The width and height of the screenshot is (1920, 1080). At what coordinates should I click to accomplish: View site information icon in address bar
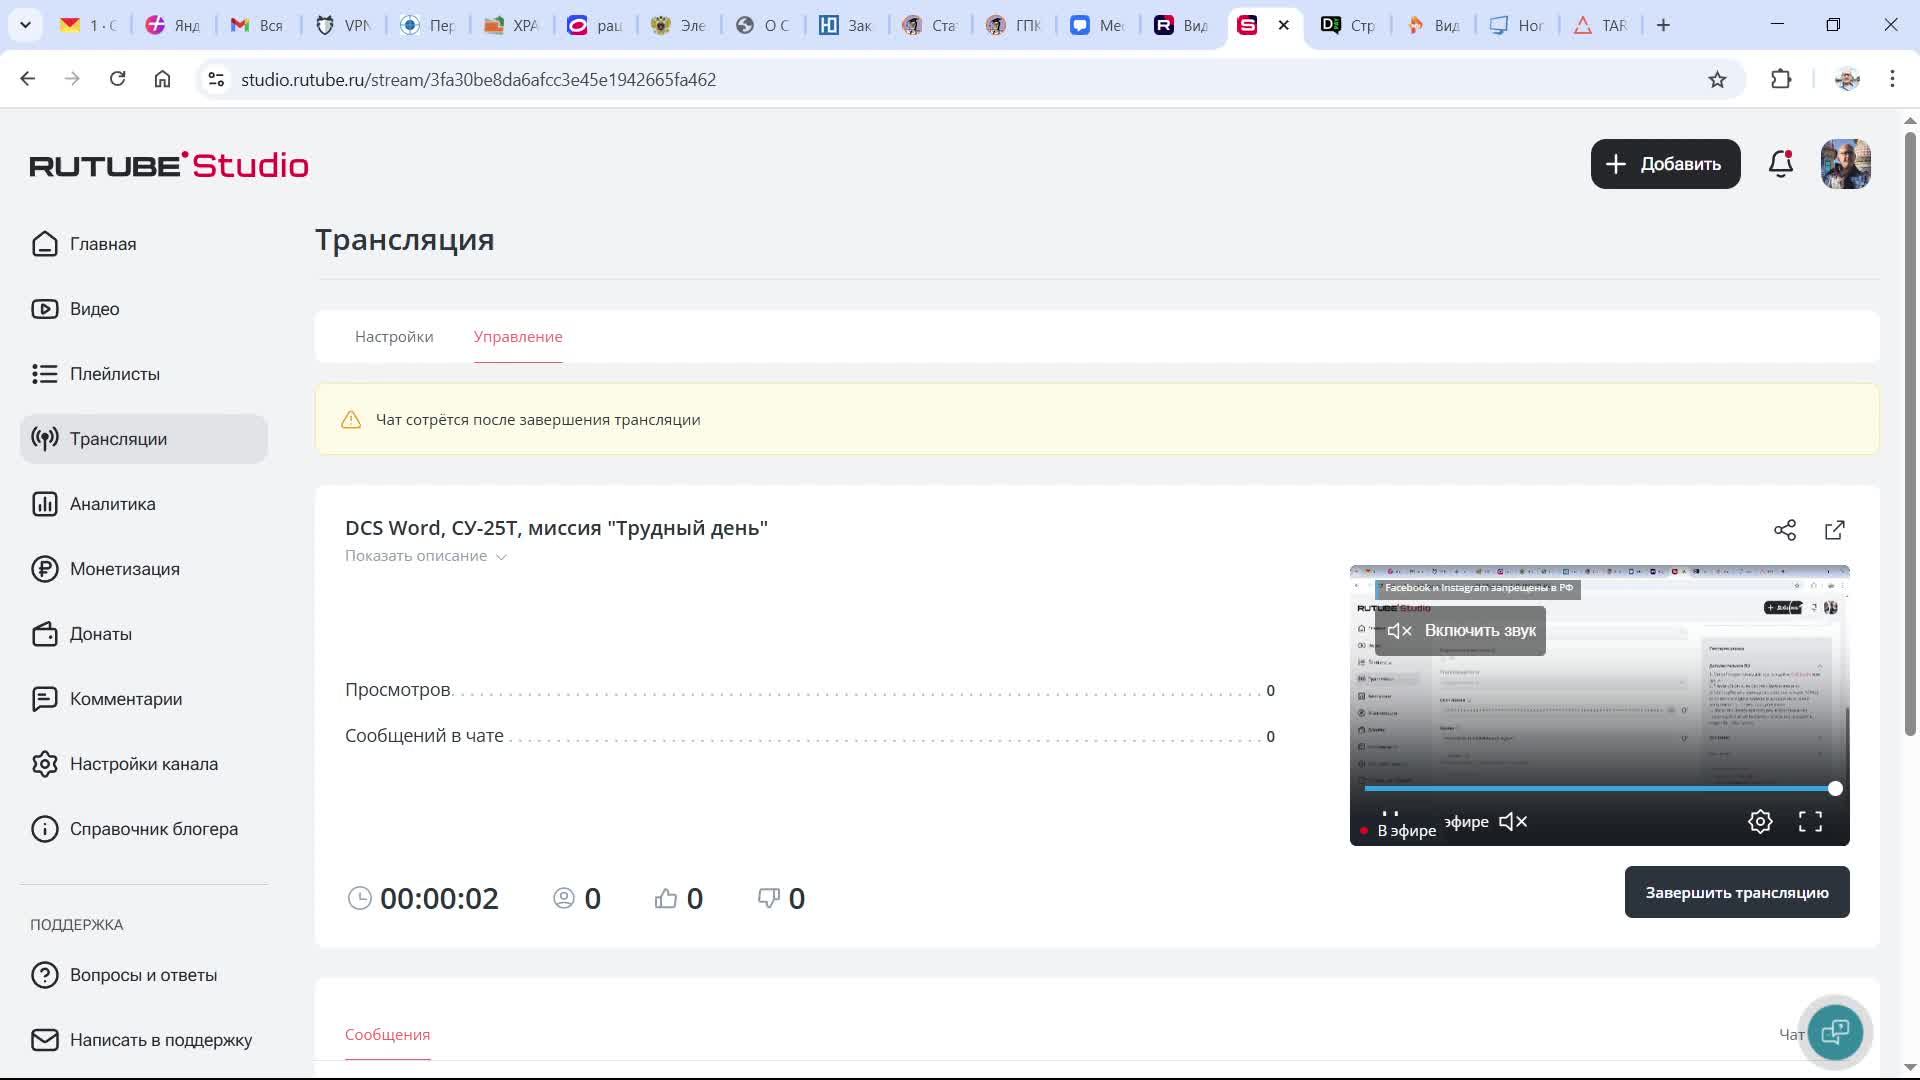click(x=216, y=79)
